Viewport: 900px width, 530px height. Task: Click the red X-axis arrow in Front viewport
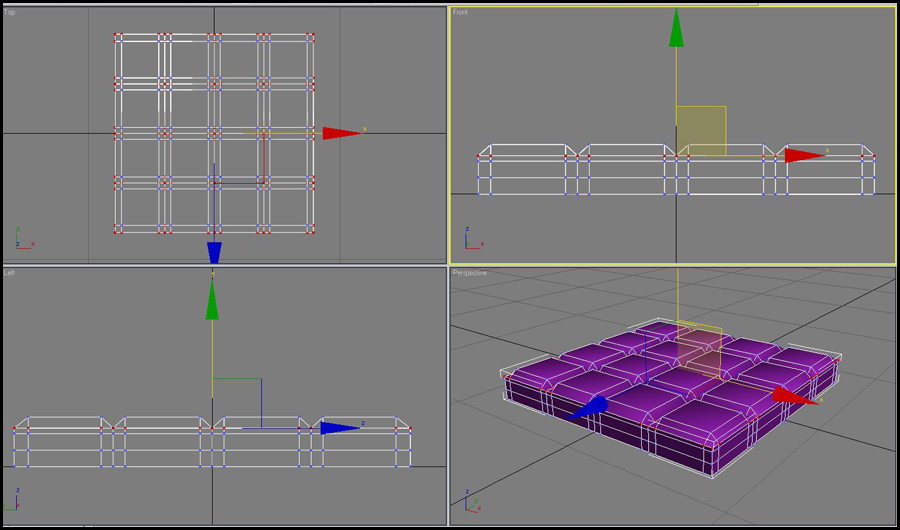(805, 156)
